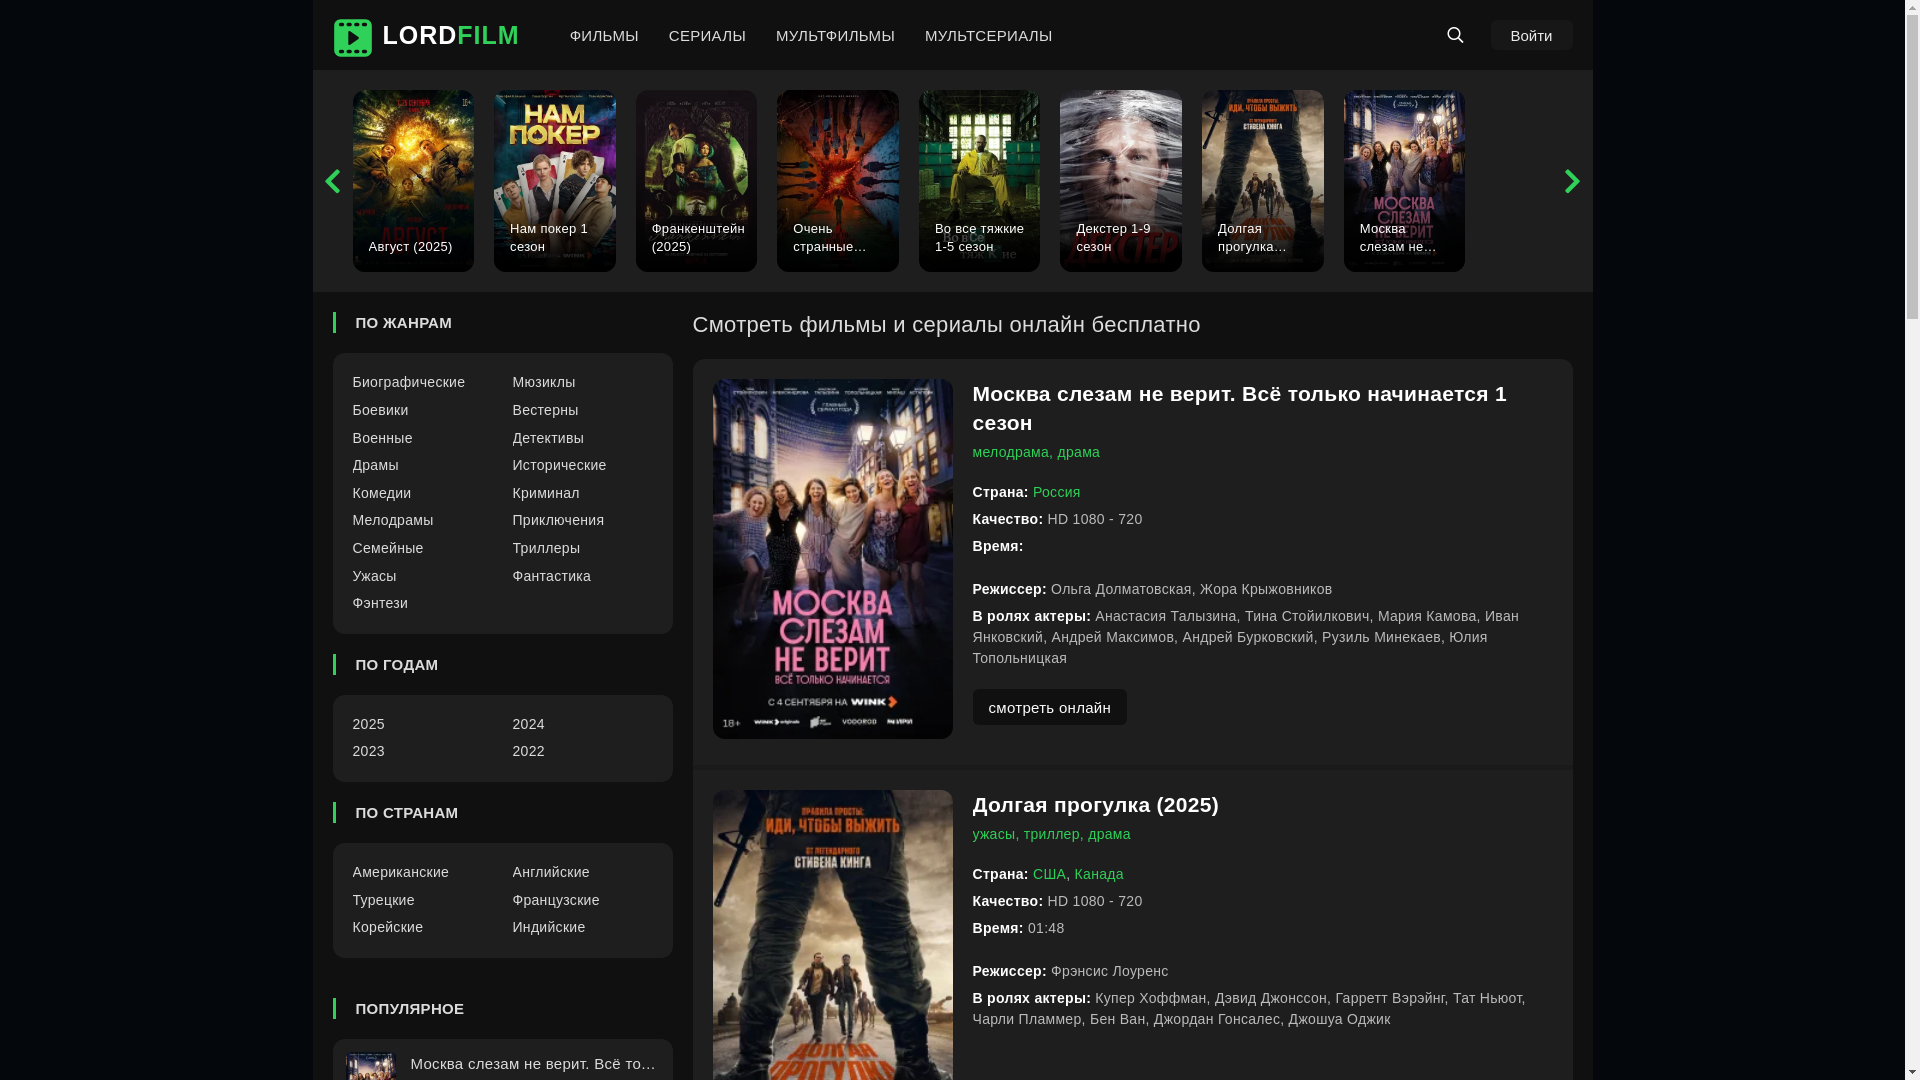Image resolution: width=1920 pixels, height=1080 pixels.
Task: Select the Боевики genre
Action: pos(380,410)
